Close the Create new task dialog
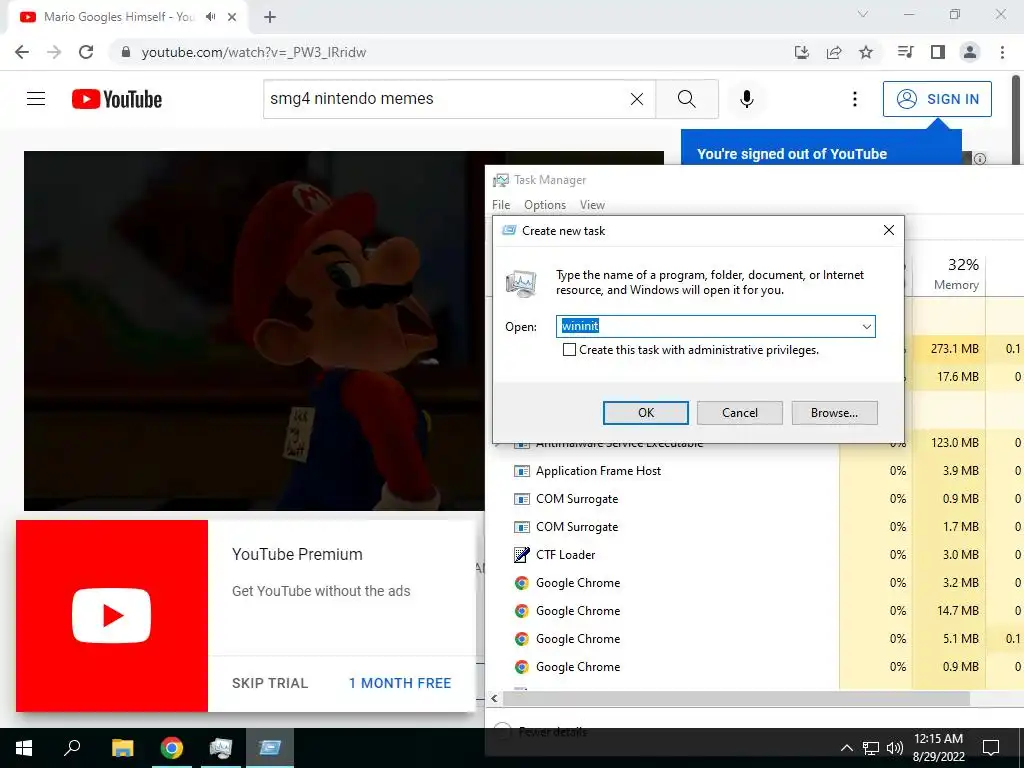This screenshot has height=768, width=1024. click(889, 230)
